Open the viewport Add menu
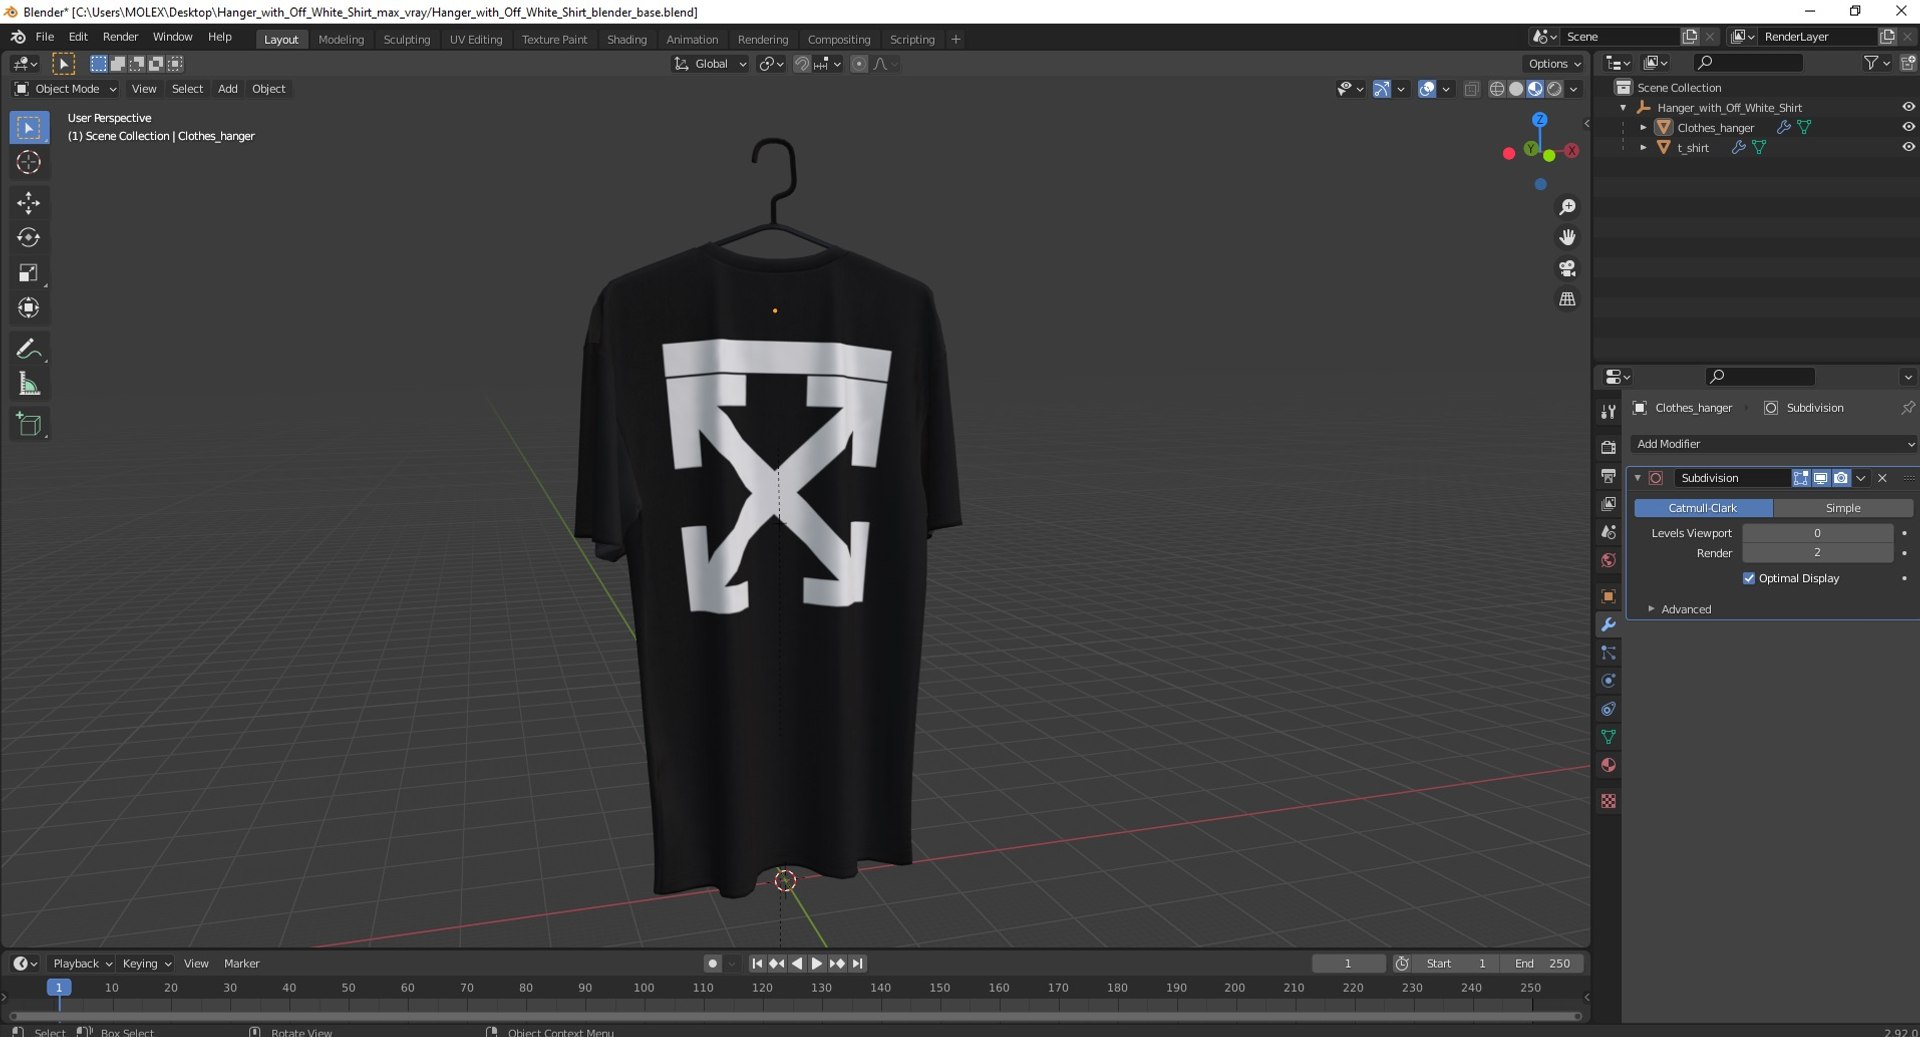 click(228, 89)
